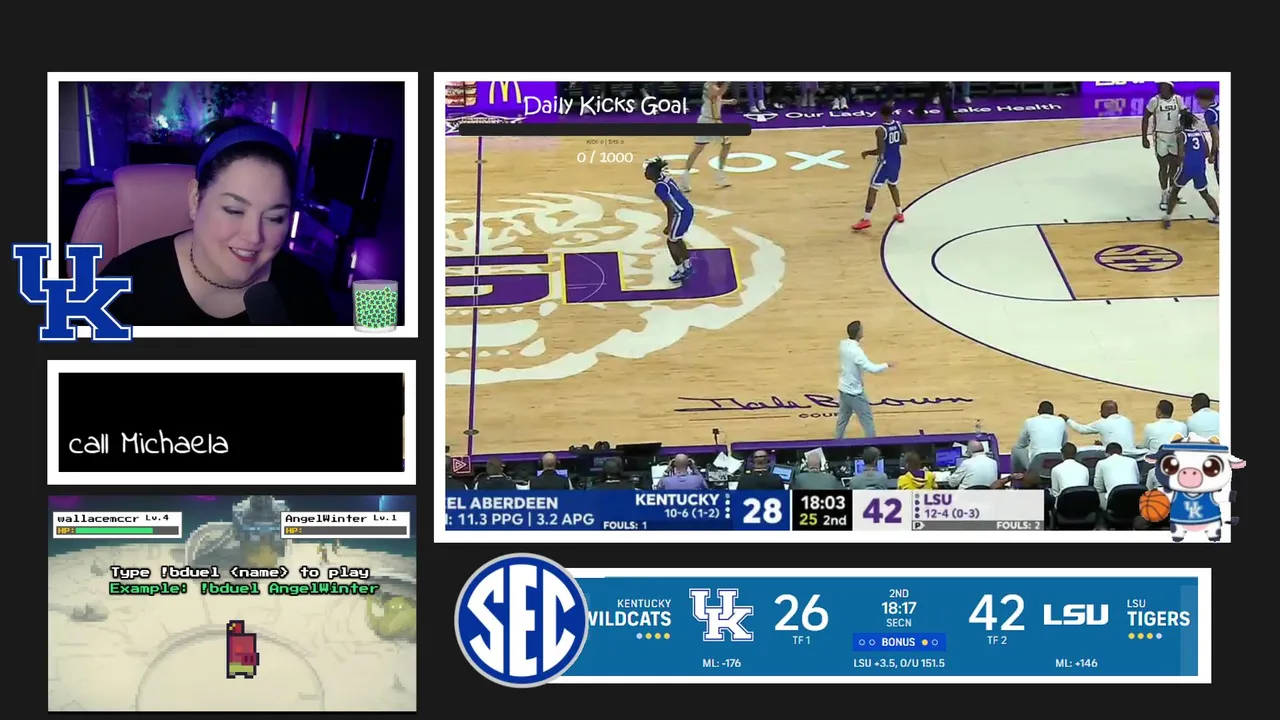Click the "Example: !bduel AngelWinter" text
Image resolution: width=1280 pixels, height=720 pixels.
click(244, 588)
